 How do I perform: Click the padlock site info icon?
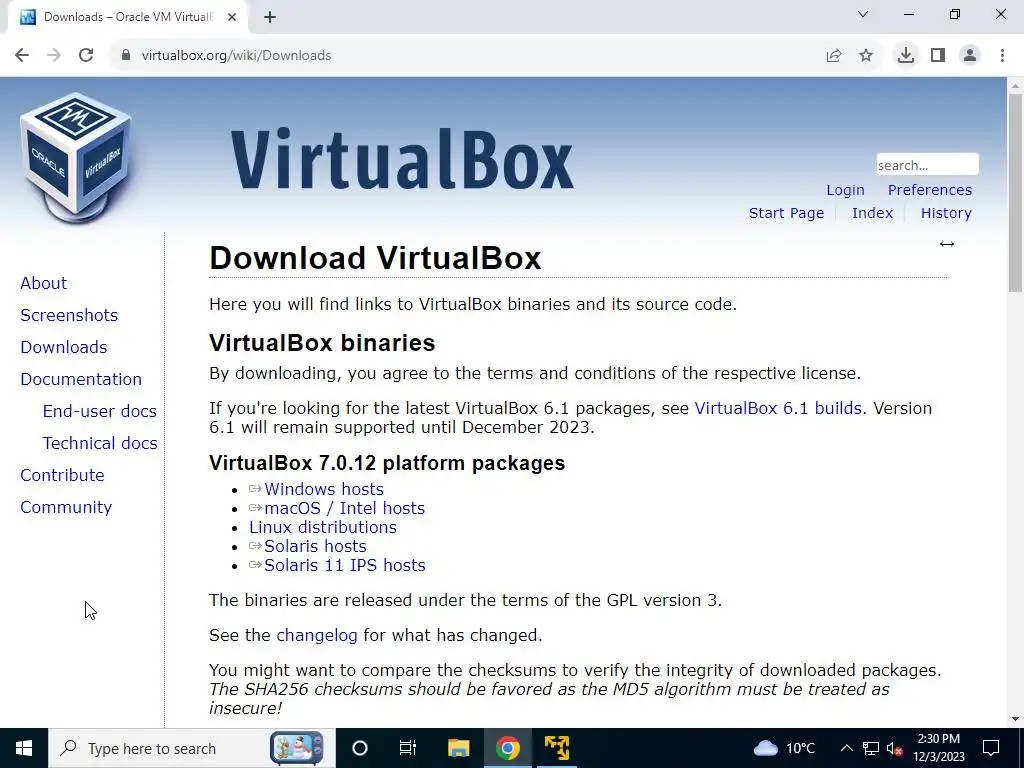pyautogui.click(x=125, y=56)
